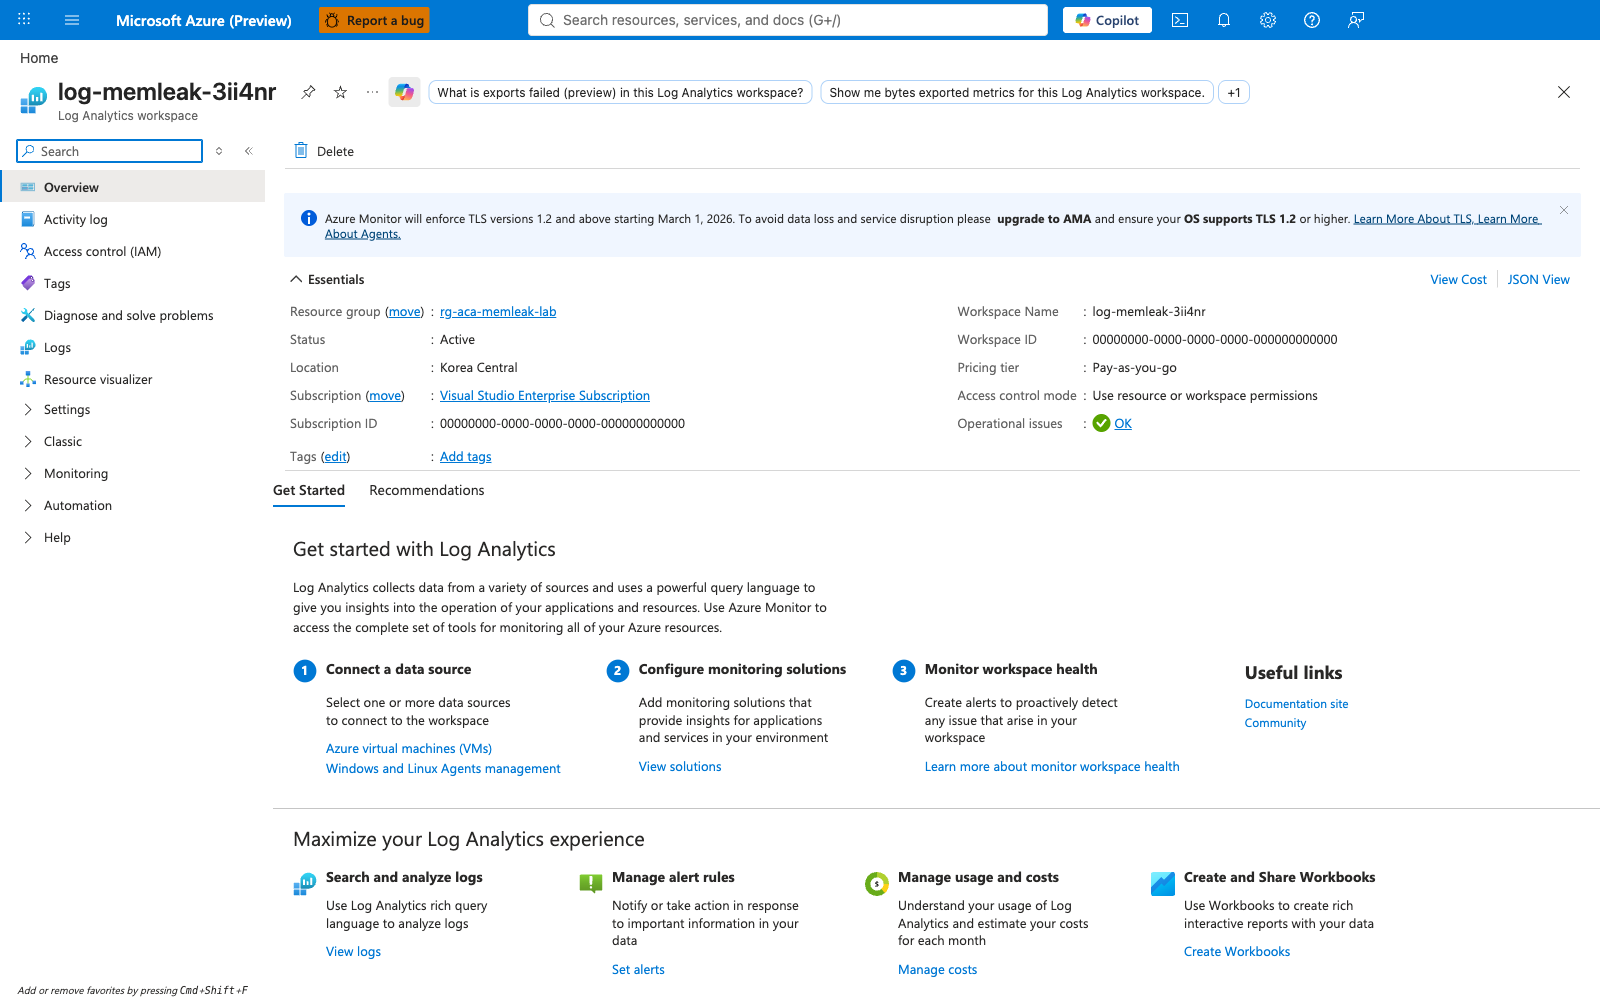This screenshot has height=1000, width=1600.
Task: Open the Documentation site link
Action: tap(1296, 704)
